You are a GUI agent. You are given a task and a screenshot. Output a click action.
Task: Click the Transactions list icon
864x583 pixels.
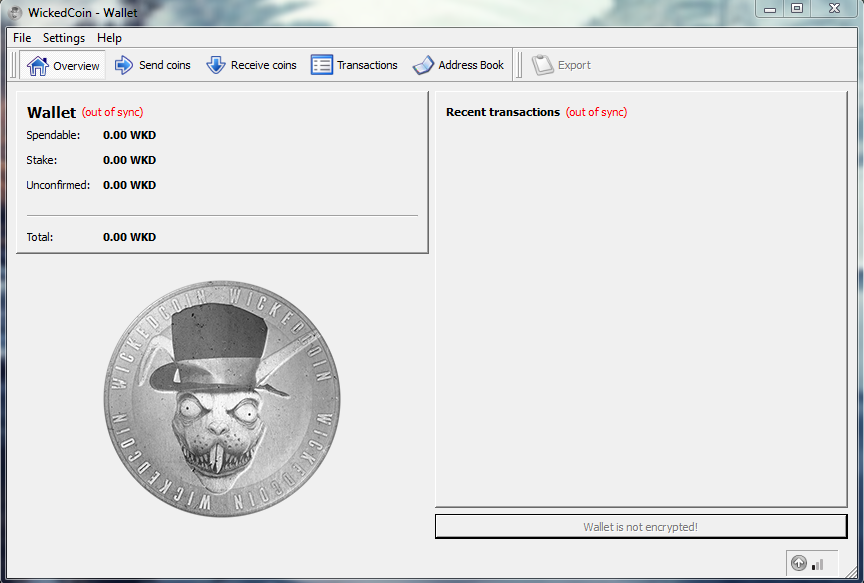pos(322,65)
